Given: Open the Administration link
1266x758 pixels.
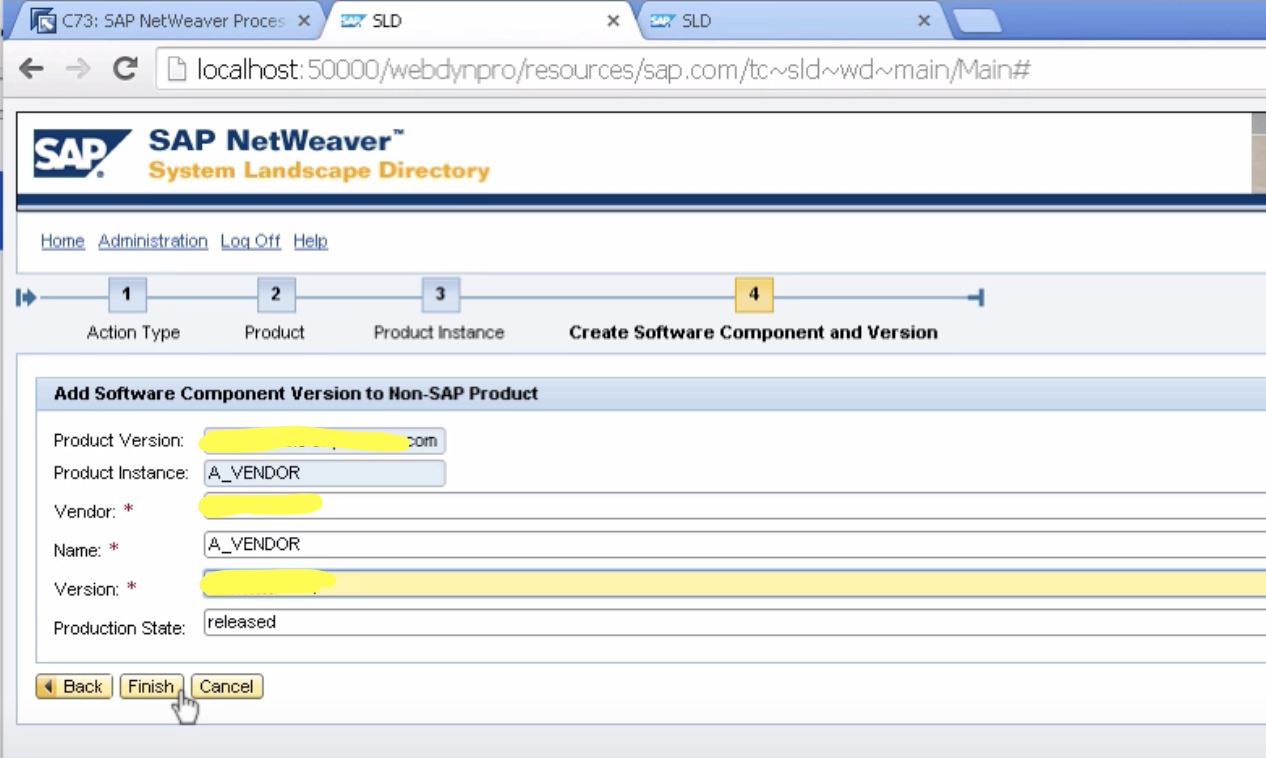Looking at the screenshot, I should pyautogui.click(x=153, y=241).
